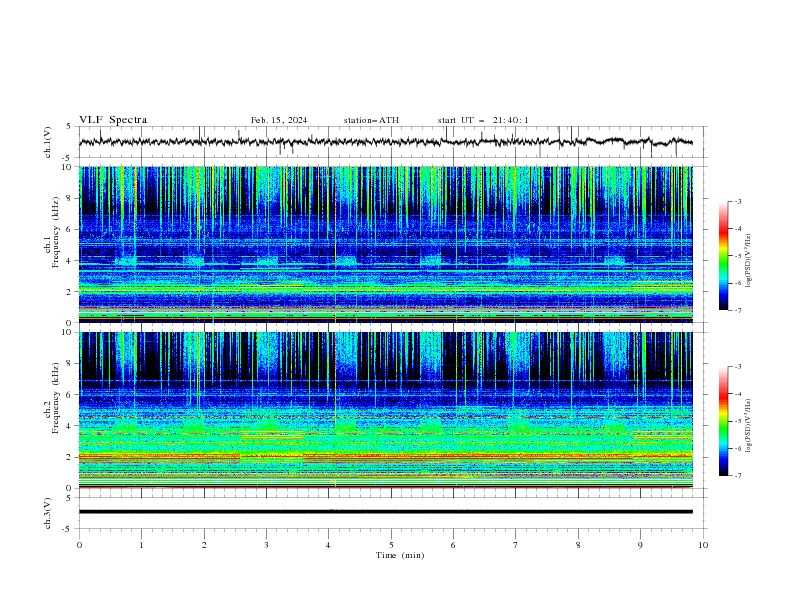Screen dimensions: 792x612
Task: Click time axis tick label "2"
Action: 204,545
